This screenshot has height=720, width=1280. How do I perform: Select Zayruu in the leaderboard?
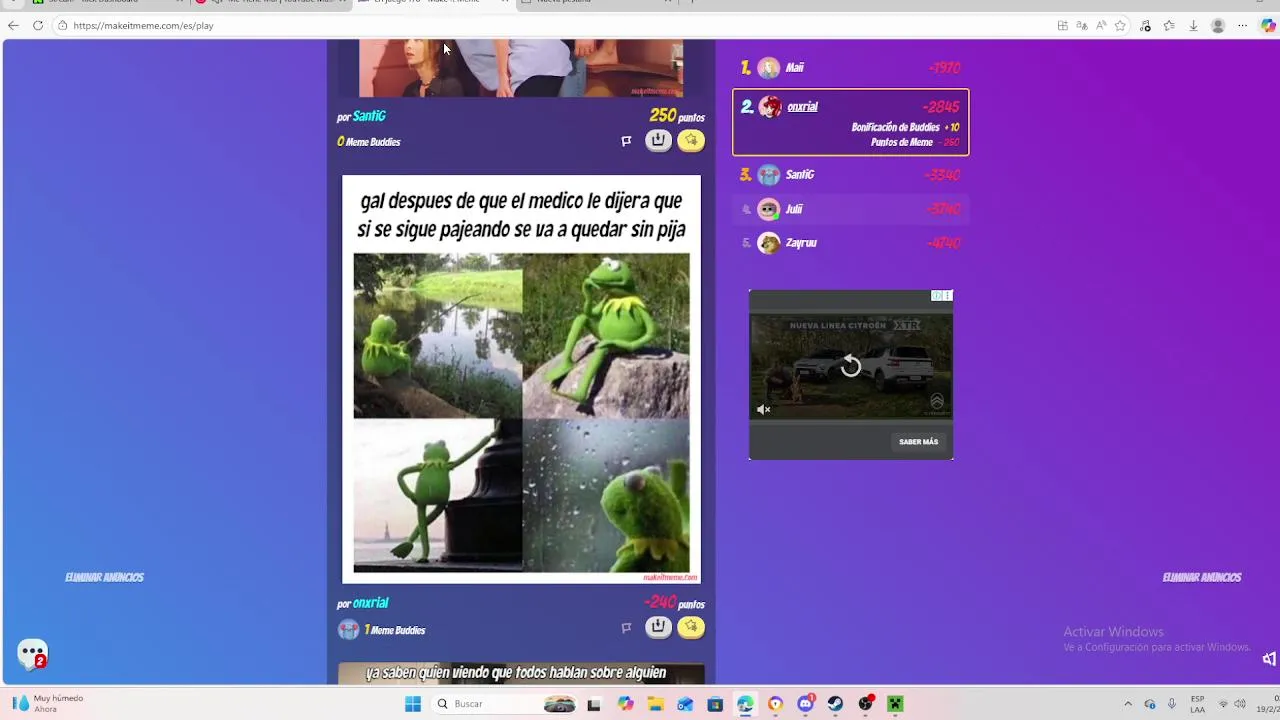[x=850, y=243]
